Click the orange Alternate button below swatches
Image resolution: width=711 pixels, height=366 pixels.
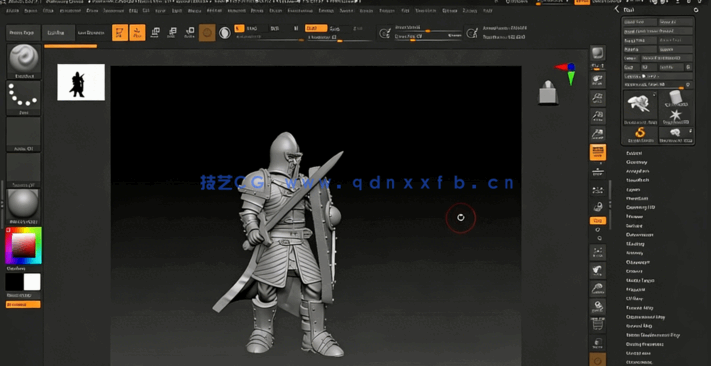point(23,304)
